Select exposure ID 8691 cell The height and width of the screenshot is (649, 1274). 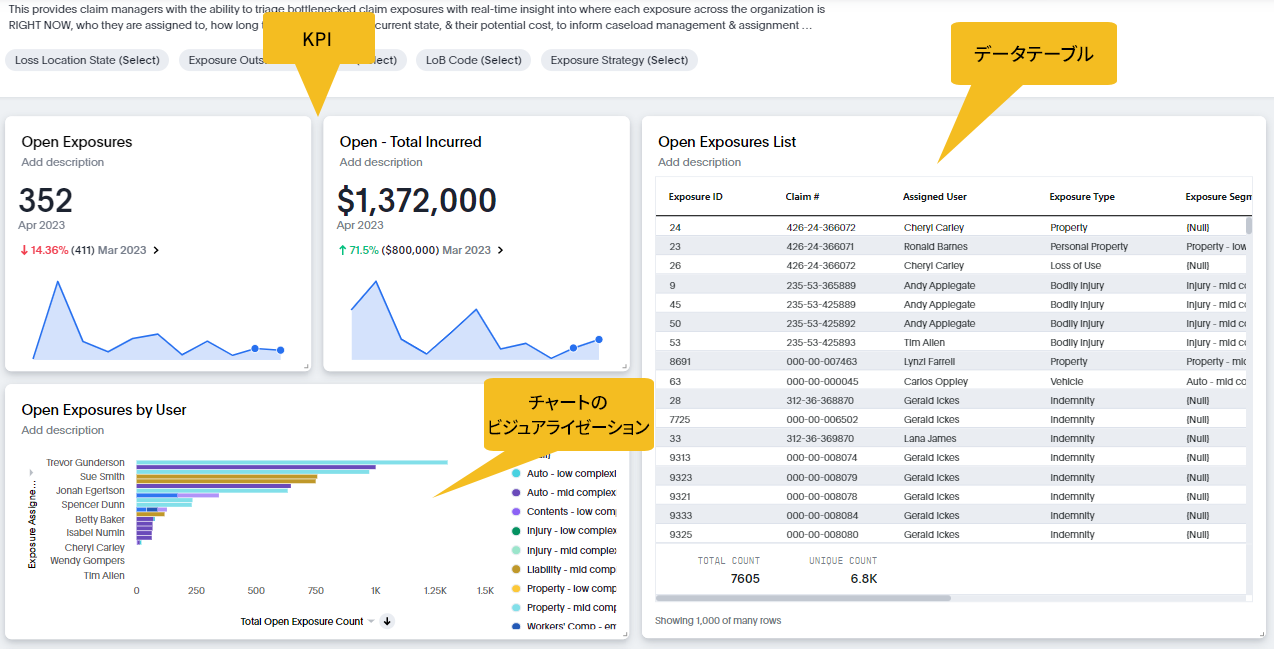pyautogui.click(x=680, y=361)
